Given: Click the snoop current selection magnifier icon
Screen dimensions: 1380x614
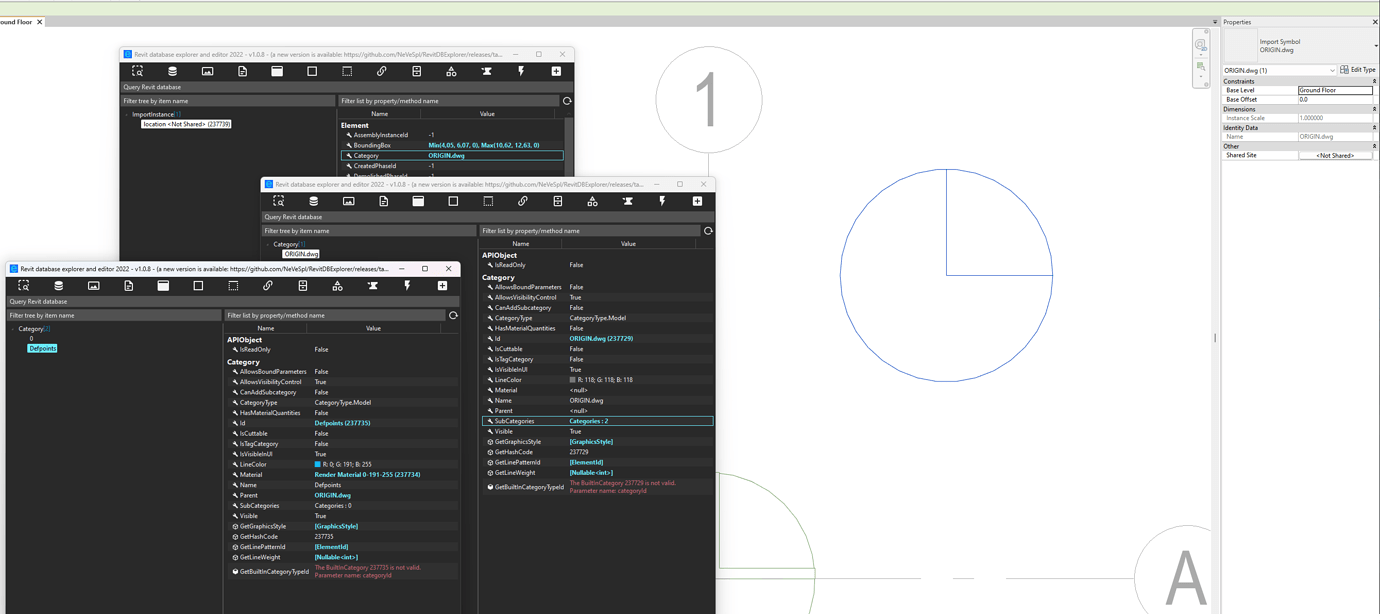Looking at the screenshot, I should (x=23, y=285).
